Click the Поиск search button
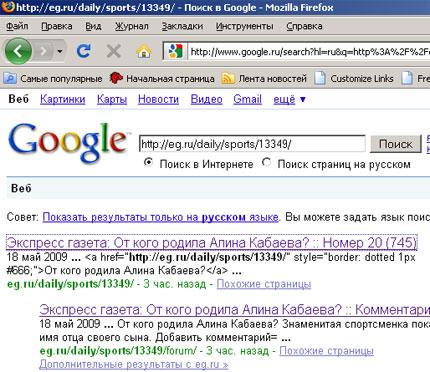This screenshot has width=430, height=372. coord(396,144)
